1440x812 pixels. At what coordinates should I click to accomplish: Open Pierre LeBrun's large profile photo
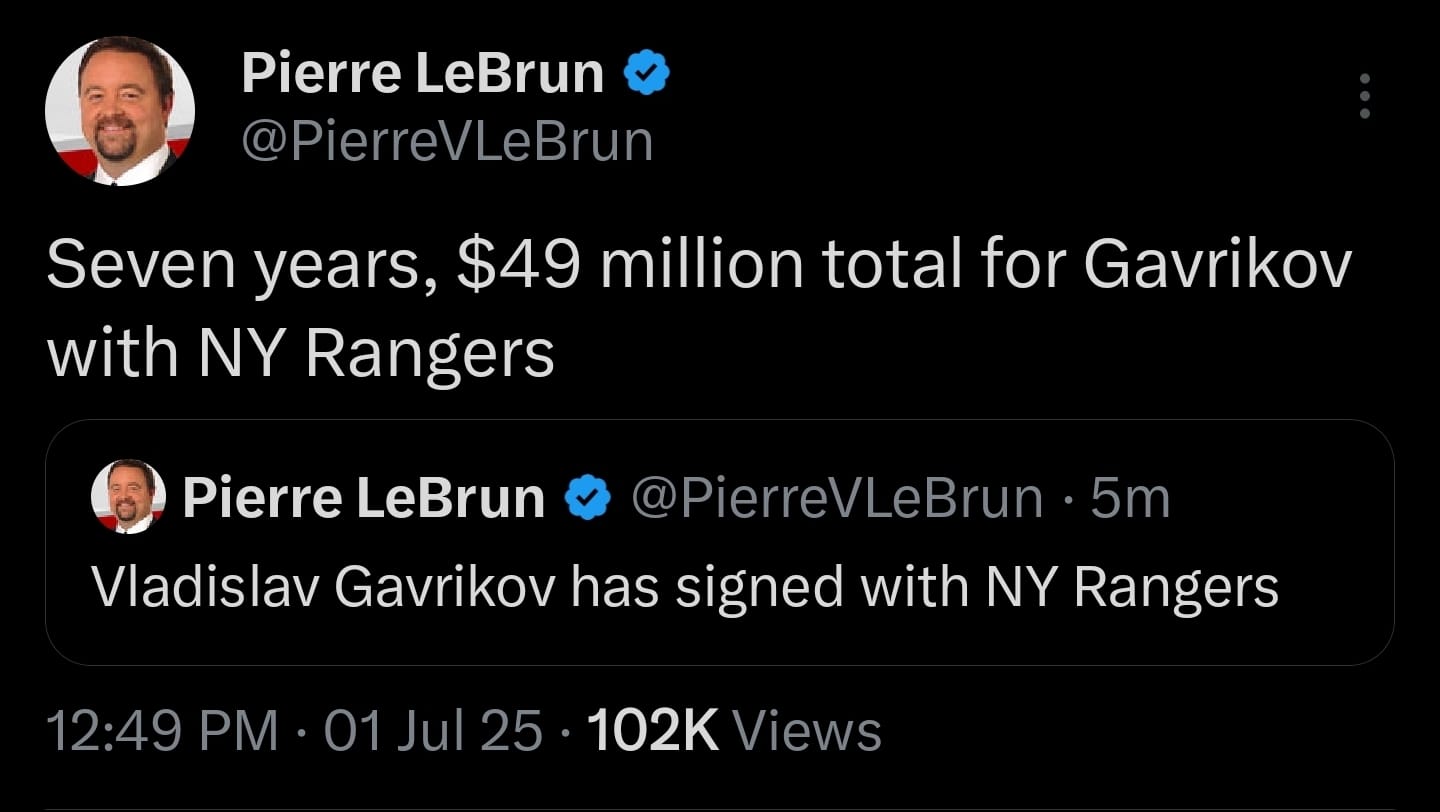coord(120,112)
